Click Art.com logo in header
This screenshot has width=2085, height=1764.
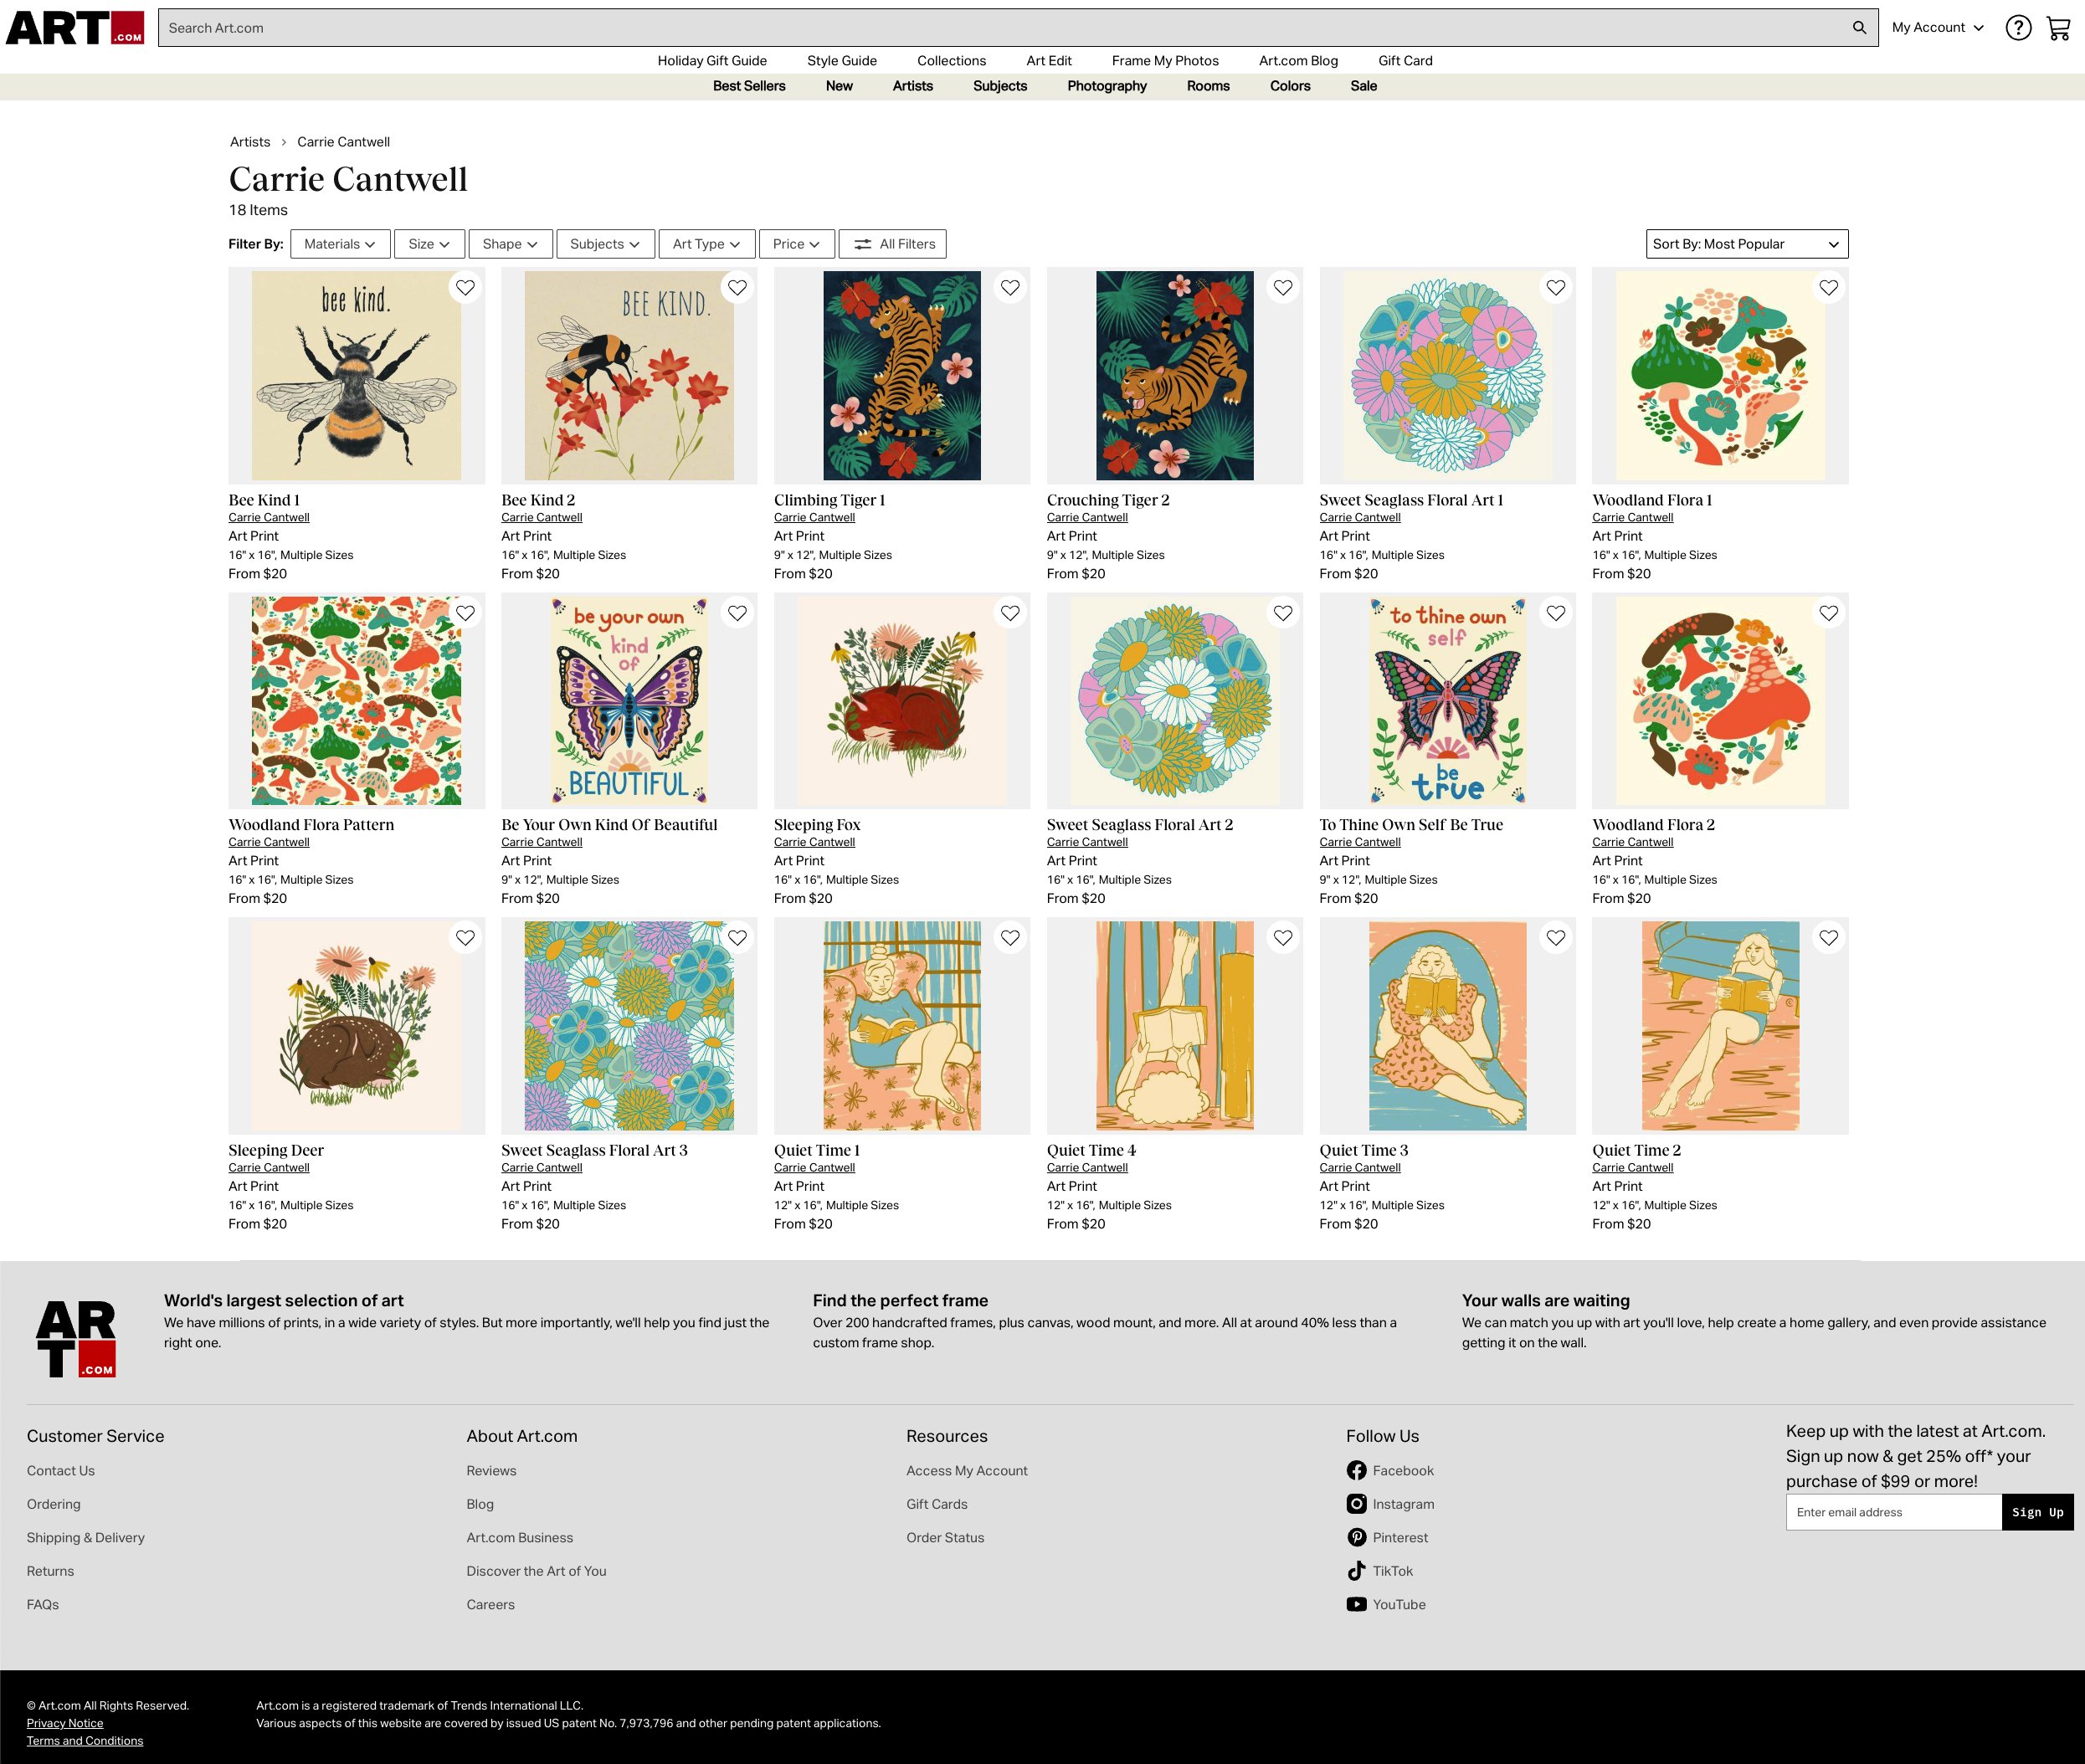75,28
